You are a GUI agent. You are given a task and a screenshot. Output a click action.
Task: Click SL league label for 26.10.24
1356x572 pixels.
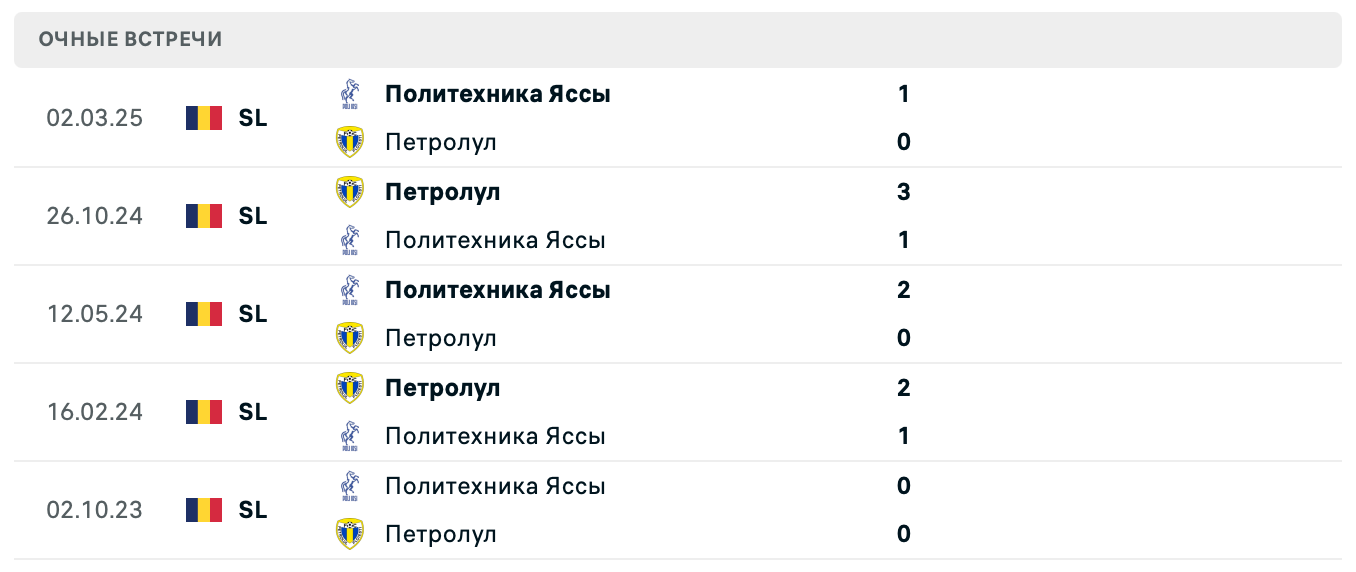pyautogui.click(x=253, y=216)
